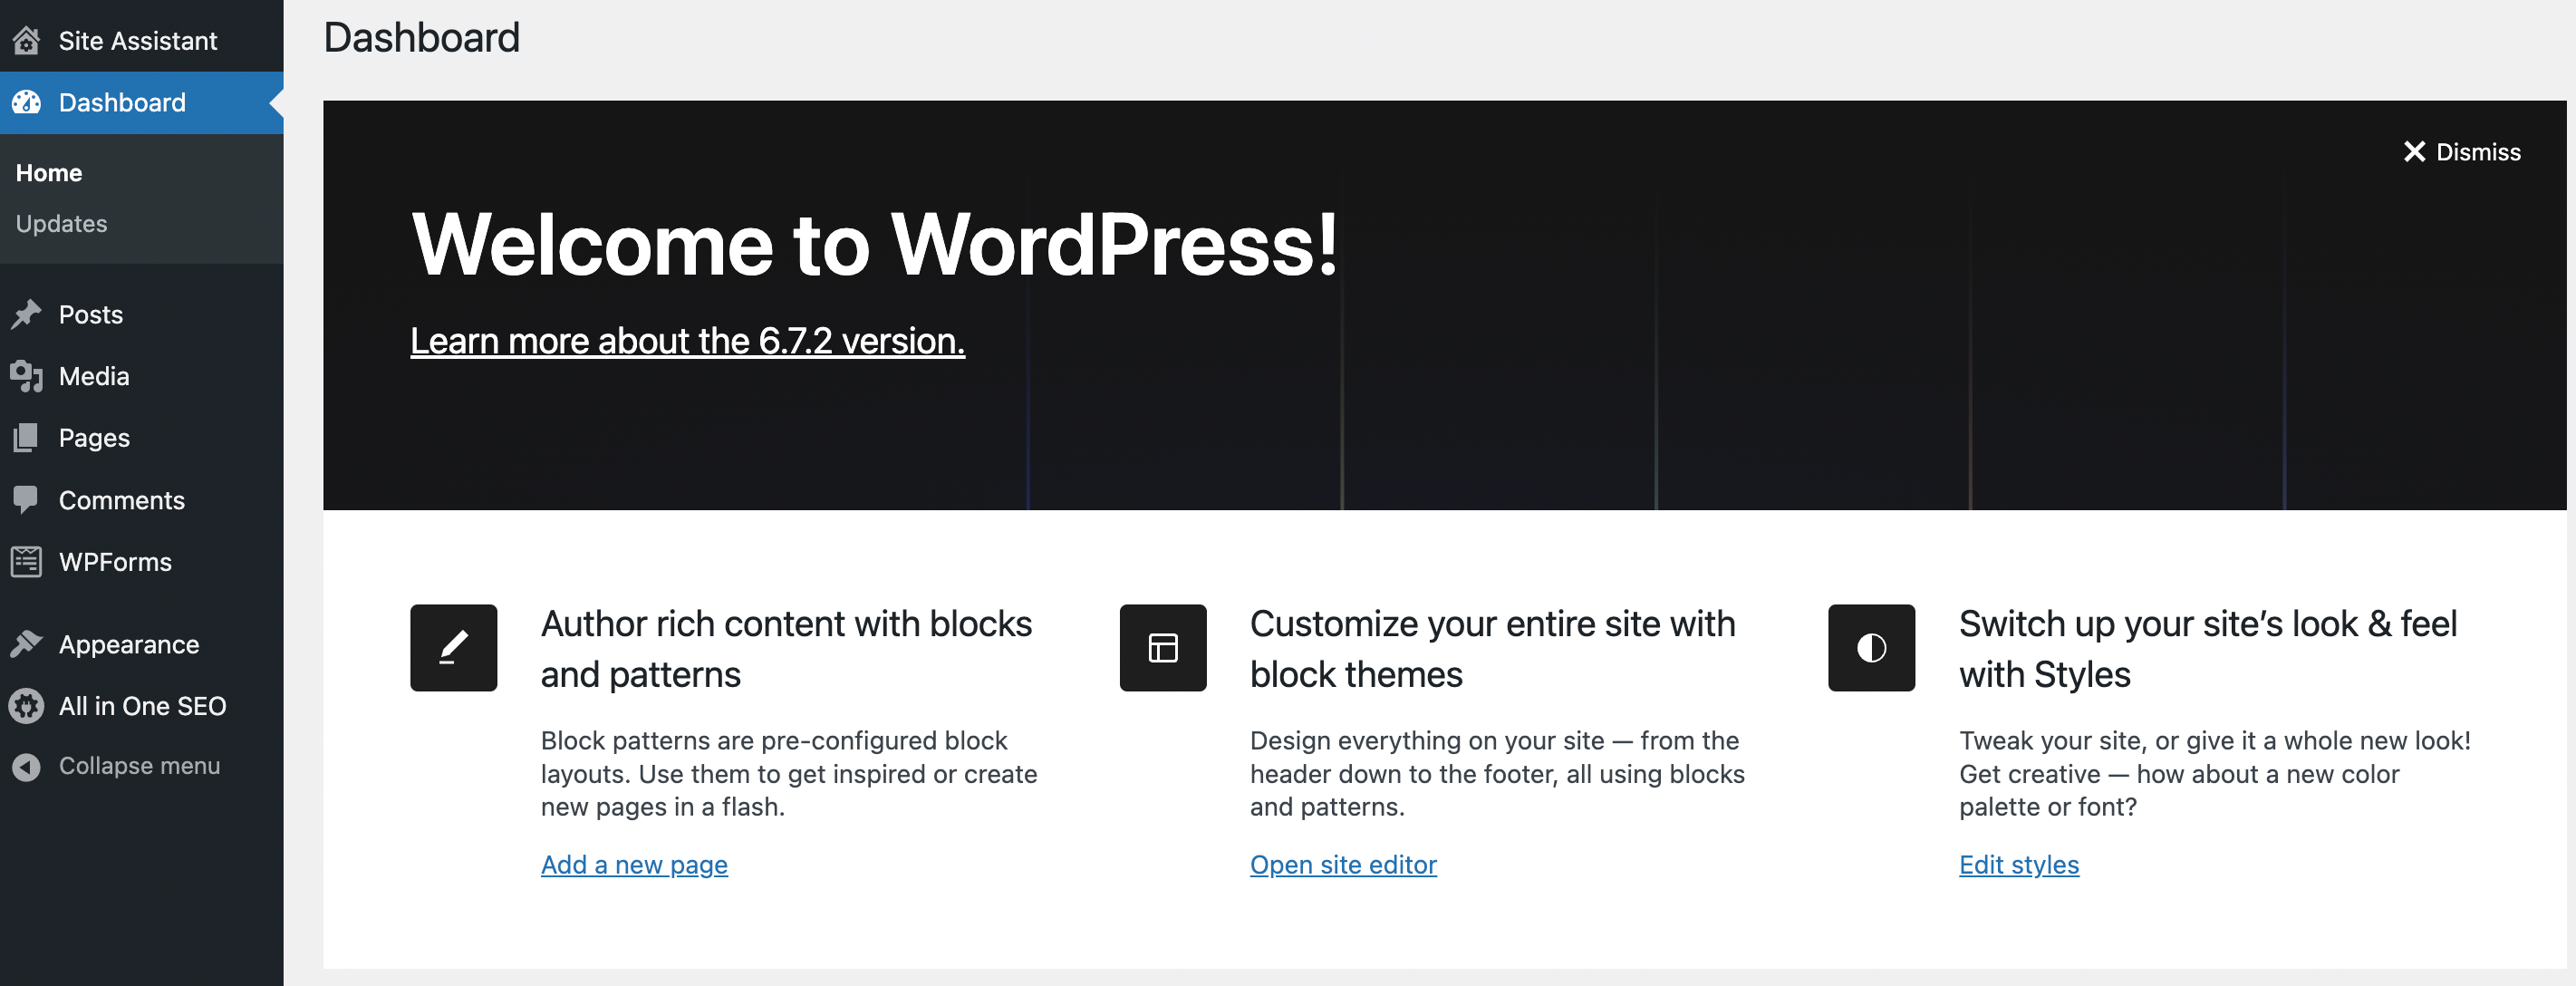The height and width of the screenshot is (986, 2576).
Task: Open the Appearance menu label
Action: point(129,644)
